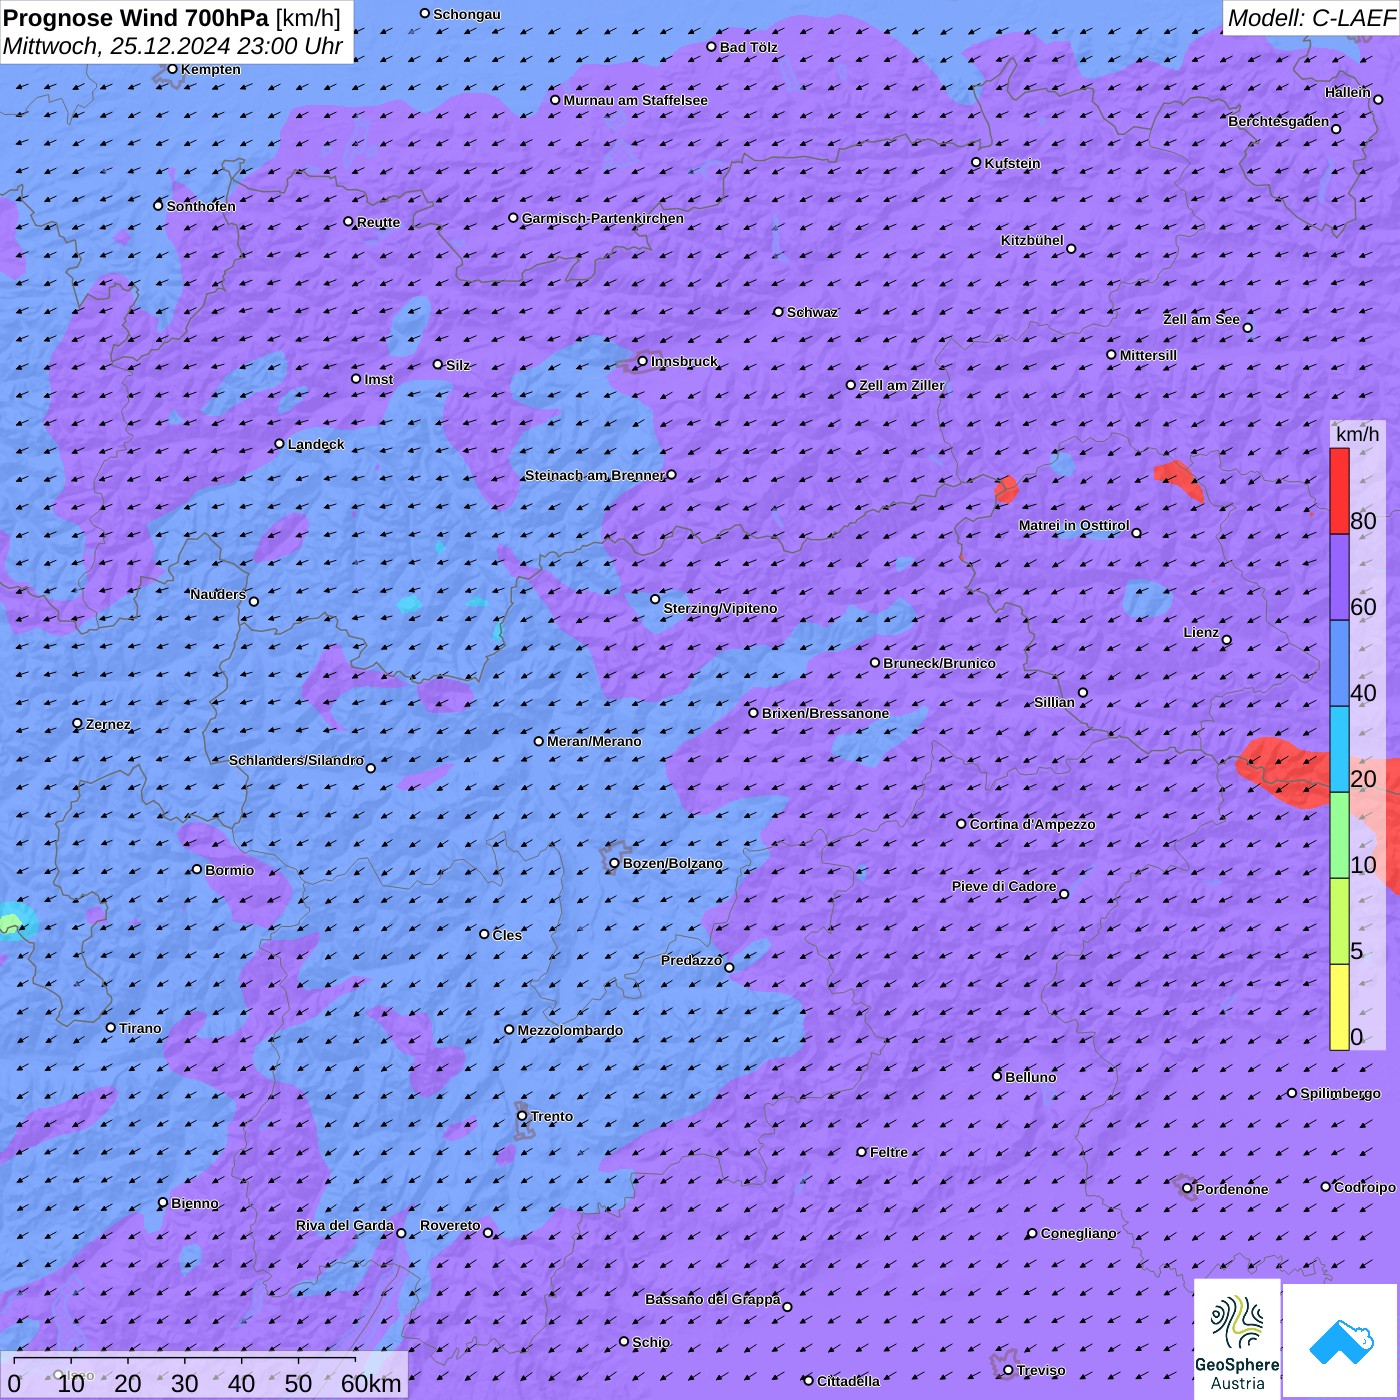The width and height of the screenshot is (1400, 1400).
Task: Click the Zernez city marker
Action: tap(77, 723)
